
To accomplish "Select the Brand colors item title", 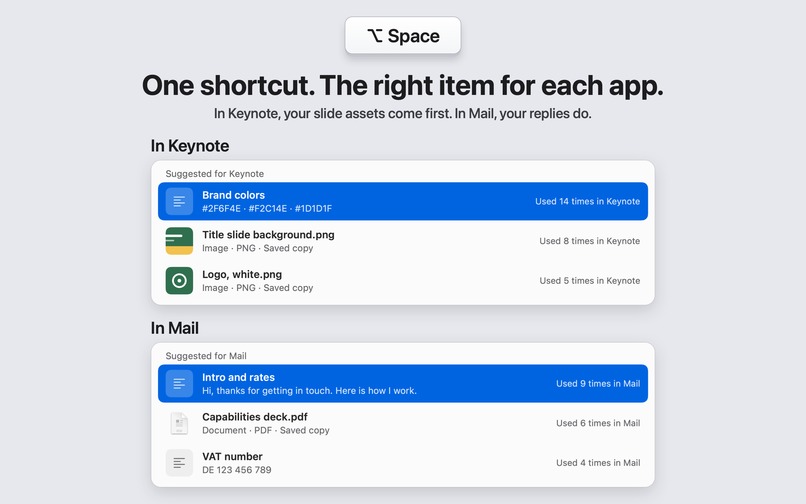I will (x=233, y=195).
